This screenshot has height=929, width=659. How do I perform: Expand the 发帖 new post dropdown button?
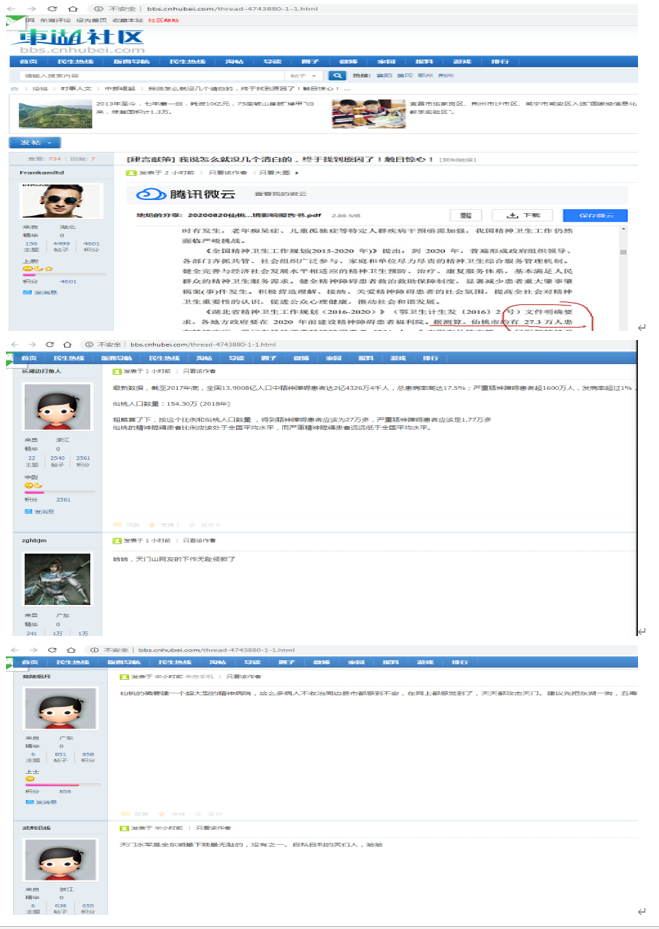click(x=34, y=143)
